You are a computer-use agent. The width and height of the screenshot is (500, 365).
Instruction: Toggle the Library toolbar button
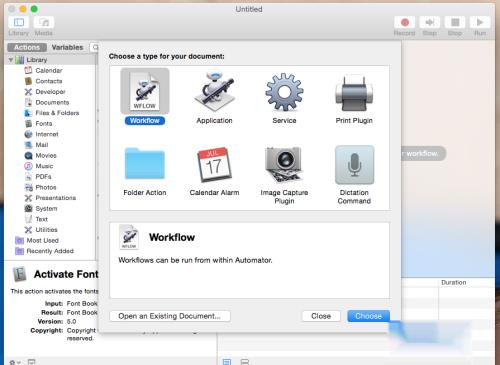19,22
